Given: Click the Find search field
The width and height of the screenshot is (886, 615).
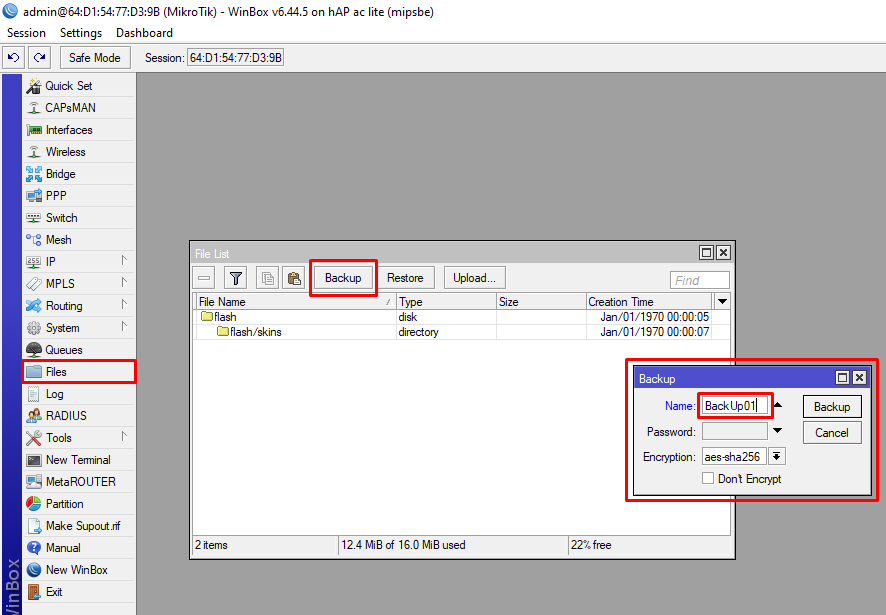Looking at the screenshot, I should [699, 280].
